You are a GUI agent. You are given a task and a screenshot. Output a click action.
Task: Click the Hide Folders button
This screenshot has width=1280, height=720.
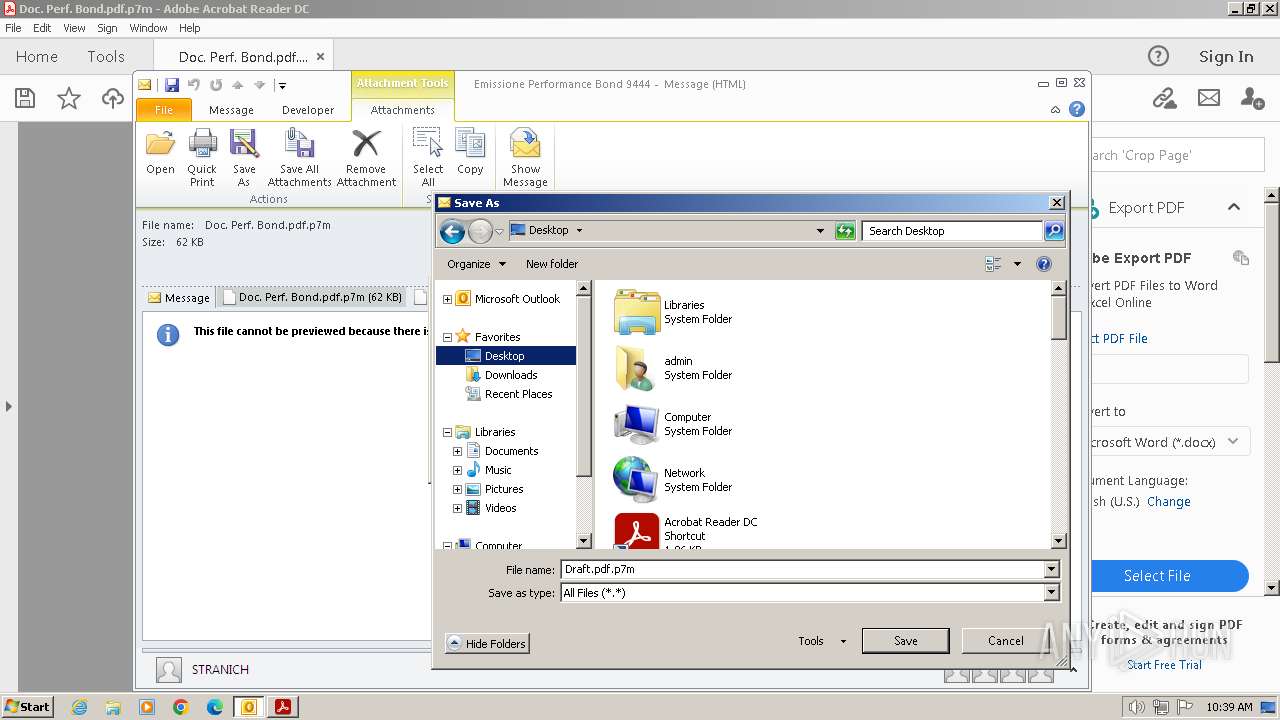pos(486,644)
